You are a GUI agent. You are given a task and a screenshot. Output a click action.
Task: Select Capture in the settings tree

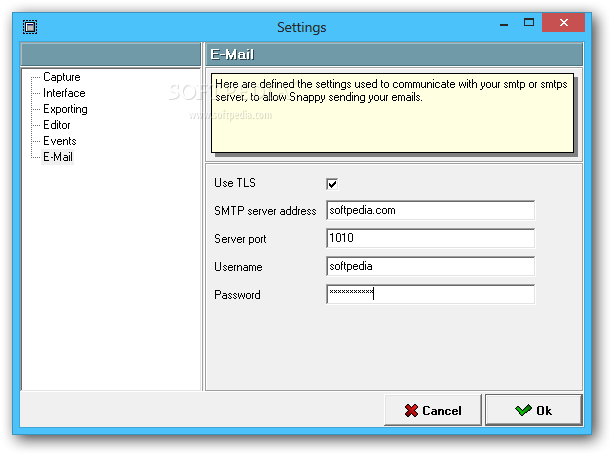click(x=62, y=77)
